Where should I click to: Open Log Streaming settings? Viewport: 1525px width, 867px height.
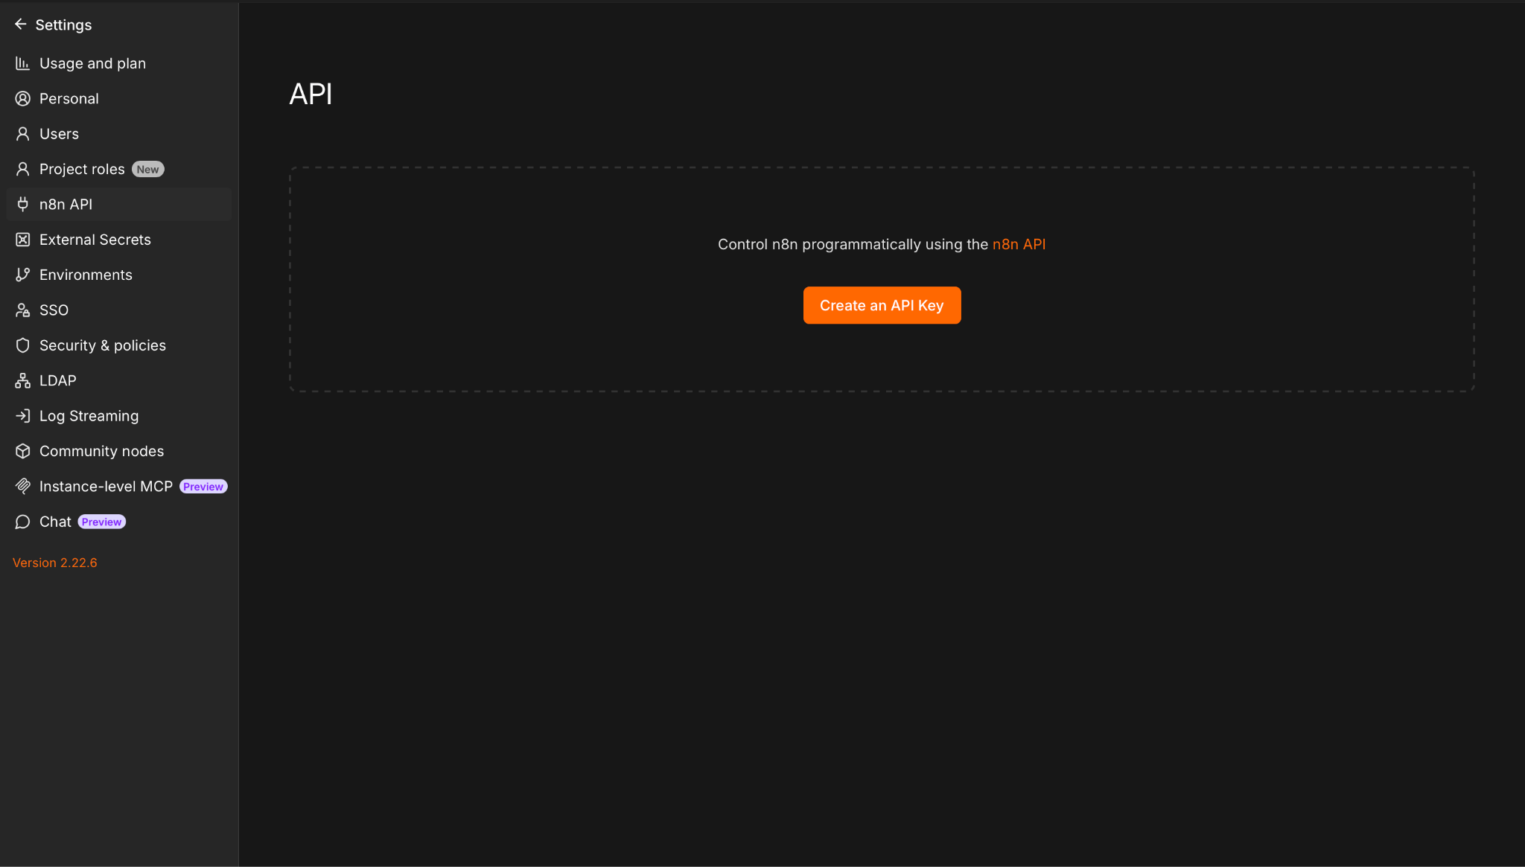coord(119,416)
